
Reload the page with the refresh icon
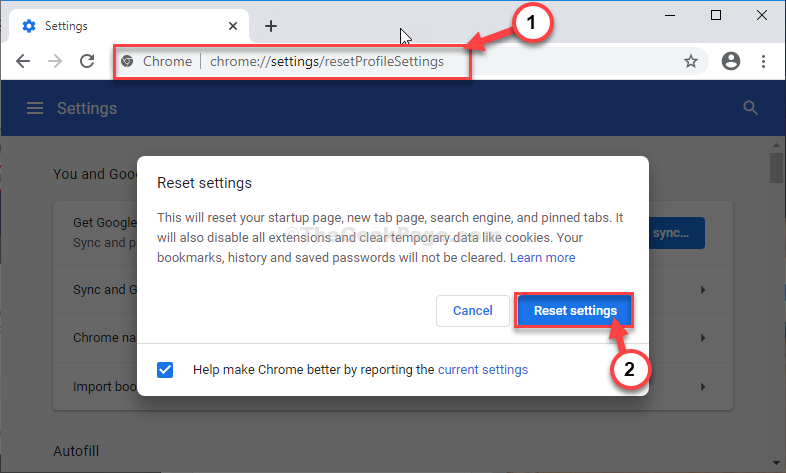coord(87,61)
